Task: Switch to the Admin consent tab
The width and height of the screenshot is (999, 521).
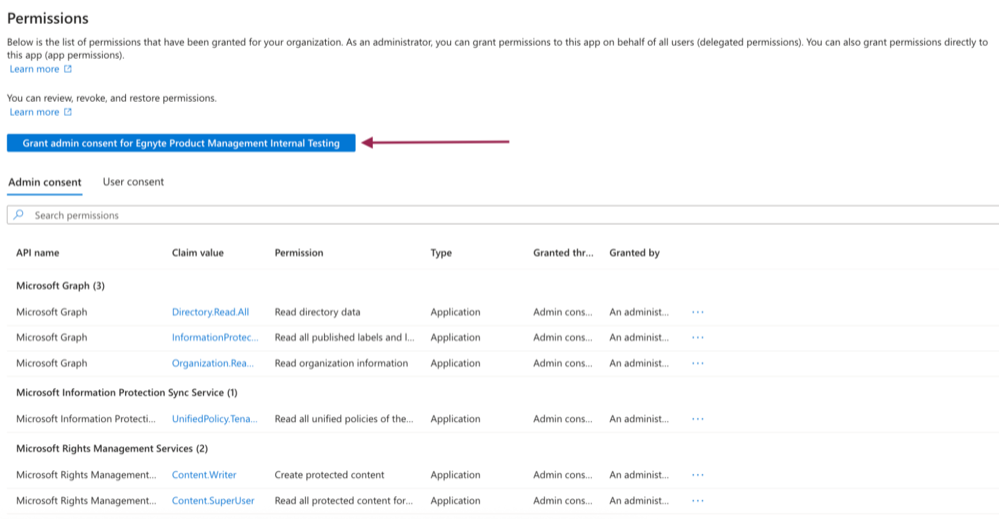Action: click(45, 182)
